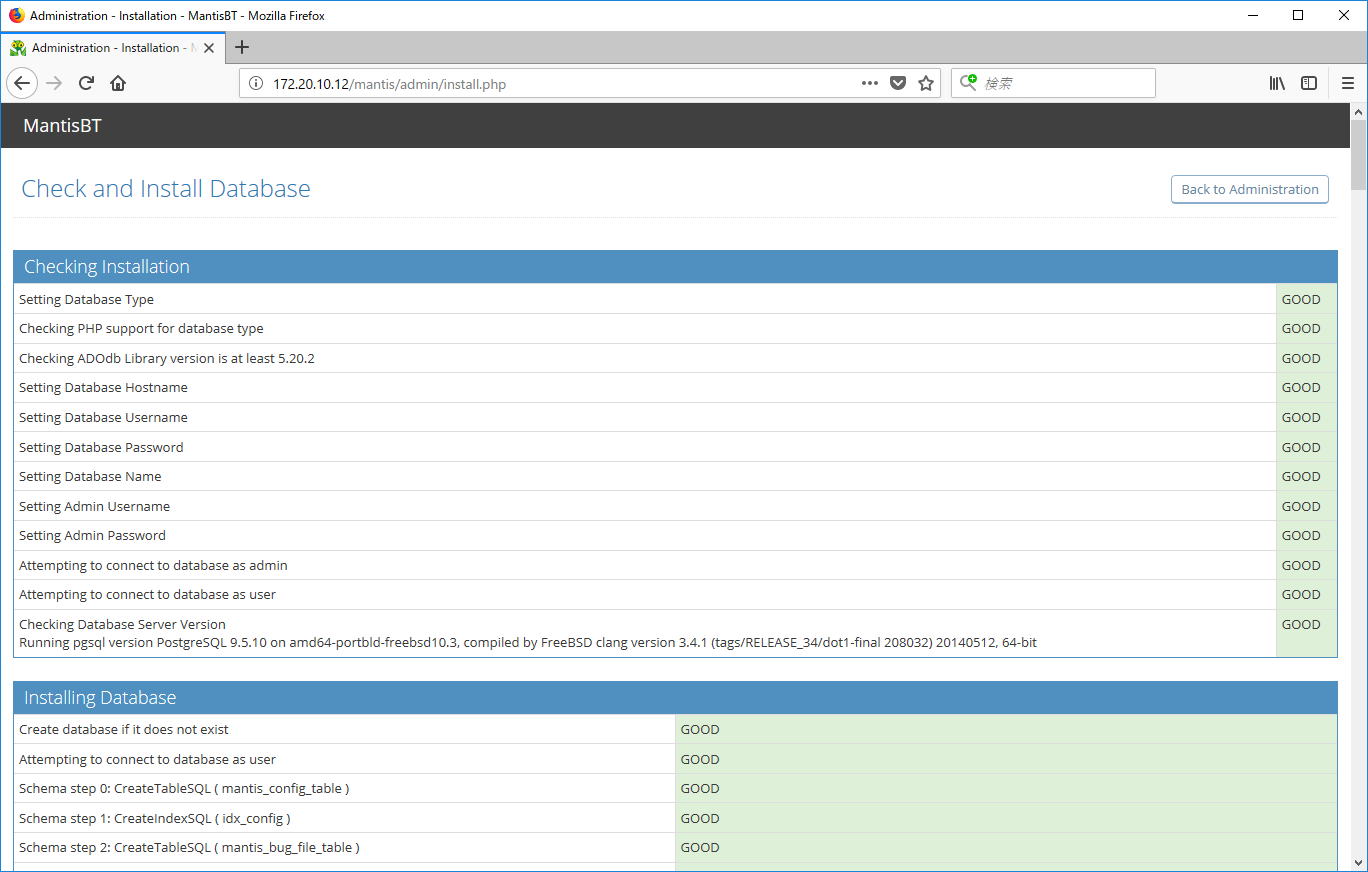Click GOOD beside the ADOdb Library check
The image size is (1368, 872).
[x=1301, y=358]
